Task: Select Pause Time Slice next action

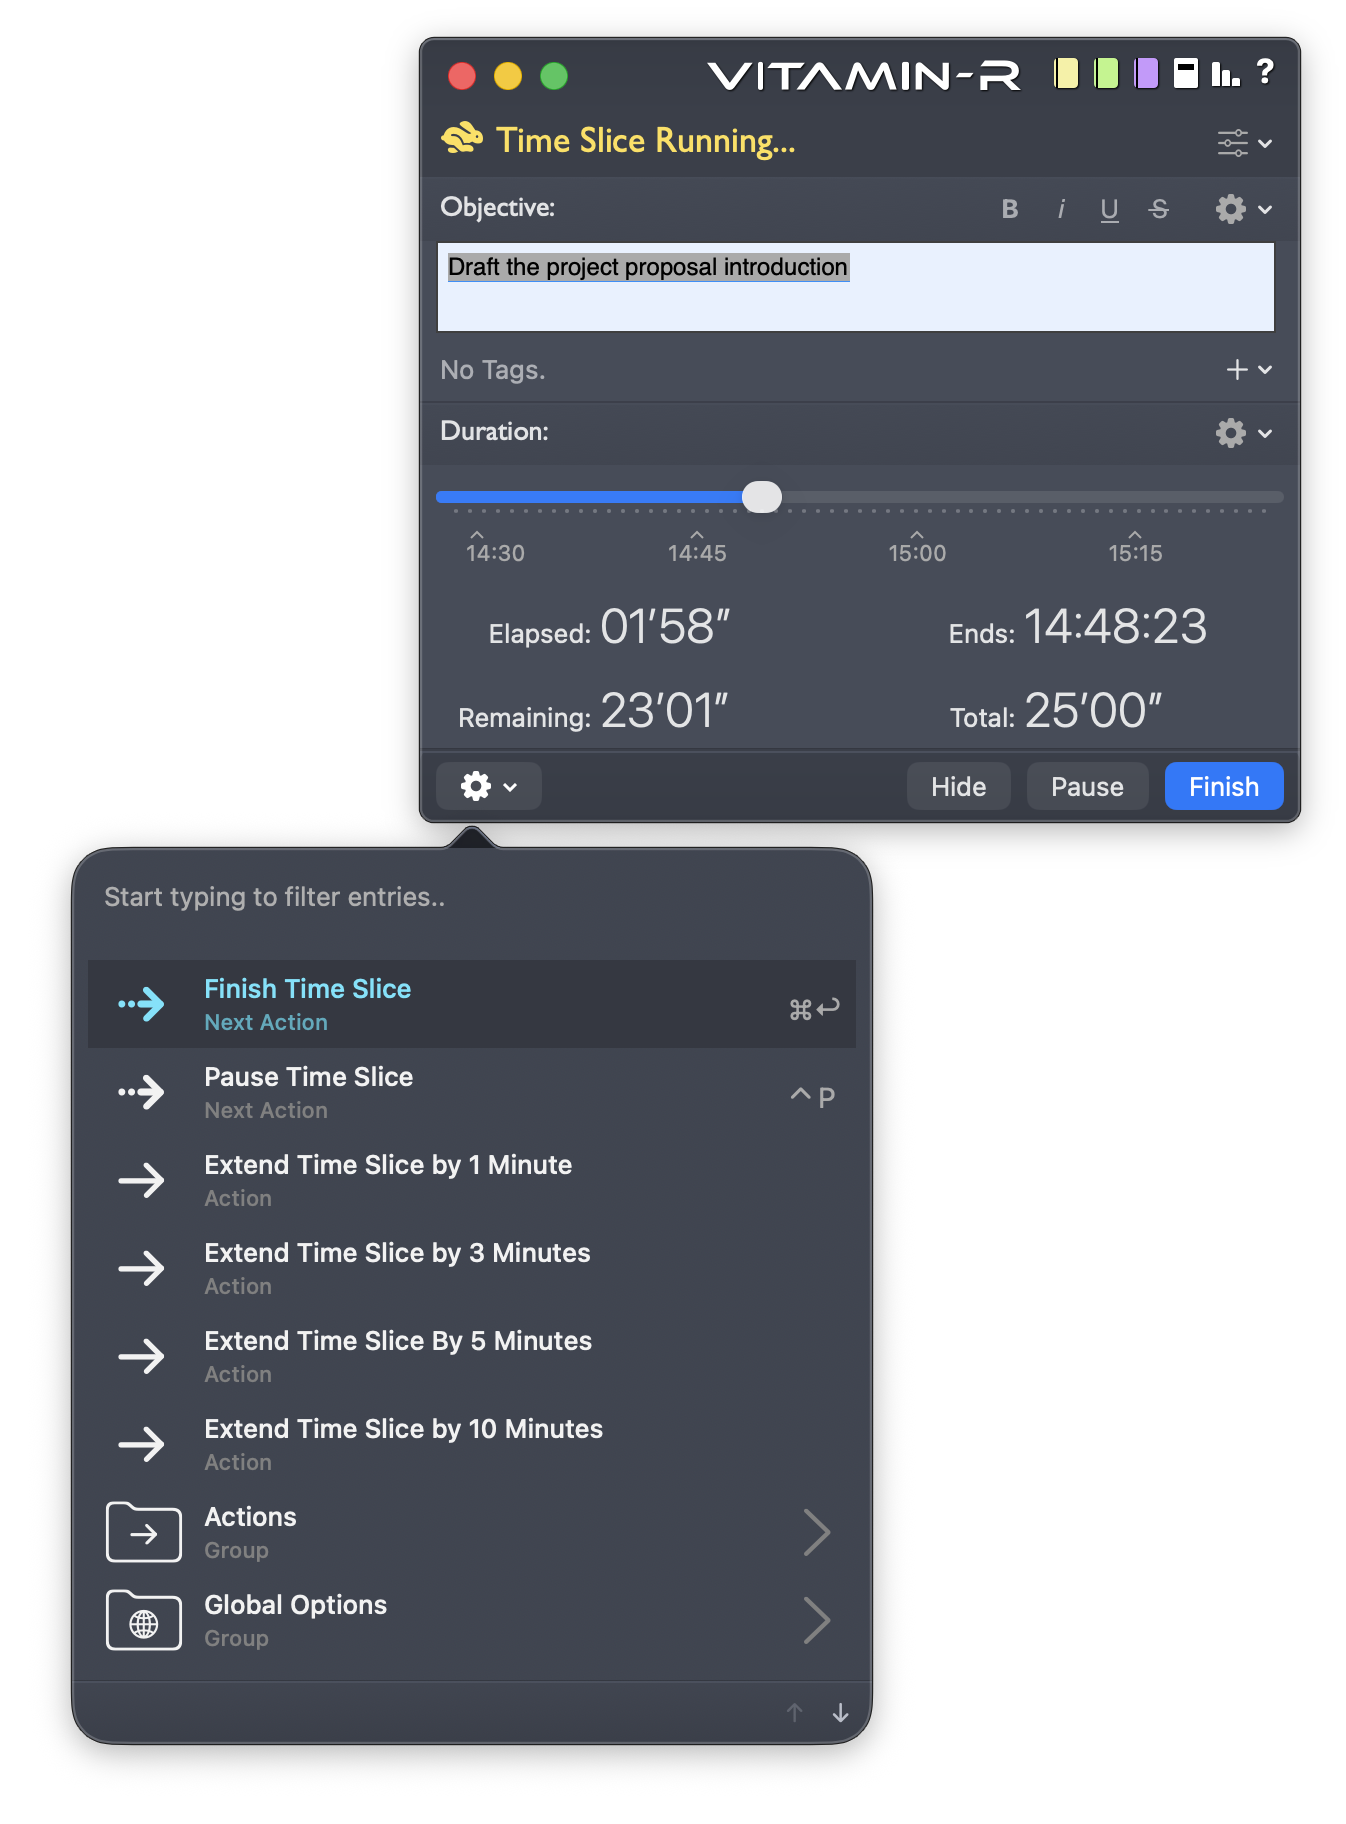Action: tap(472, 1092)
